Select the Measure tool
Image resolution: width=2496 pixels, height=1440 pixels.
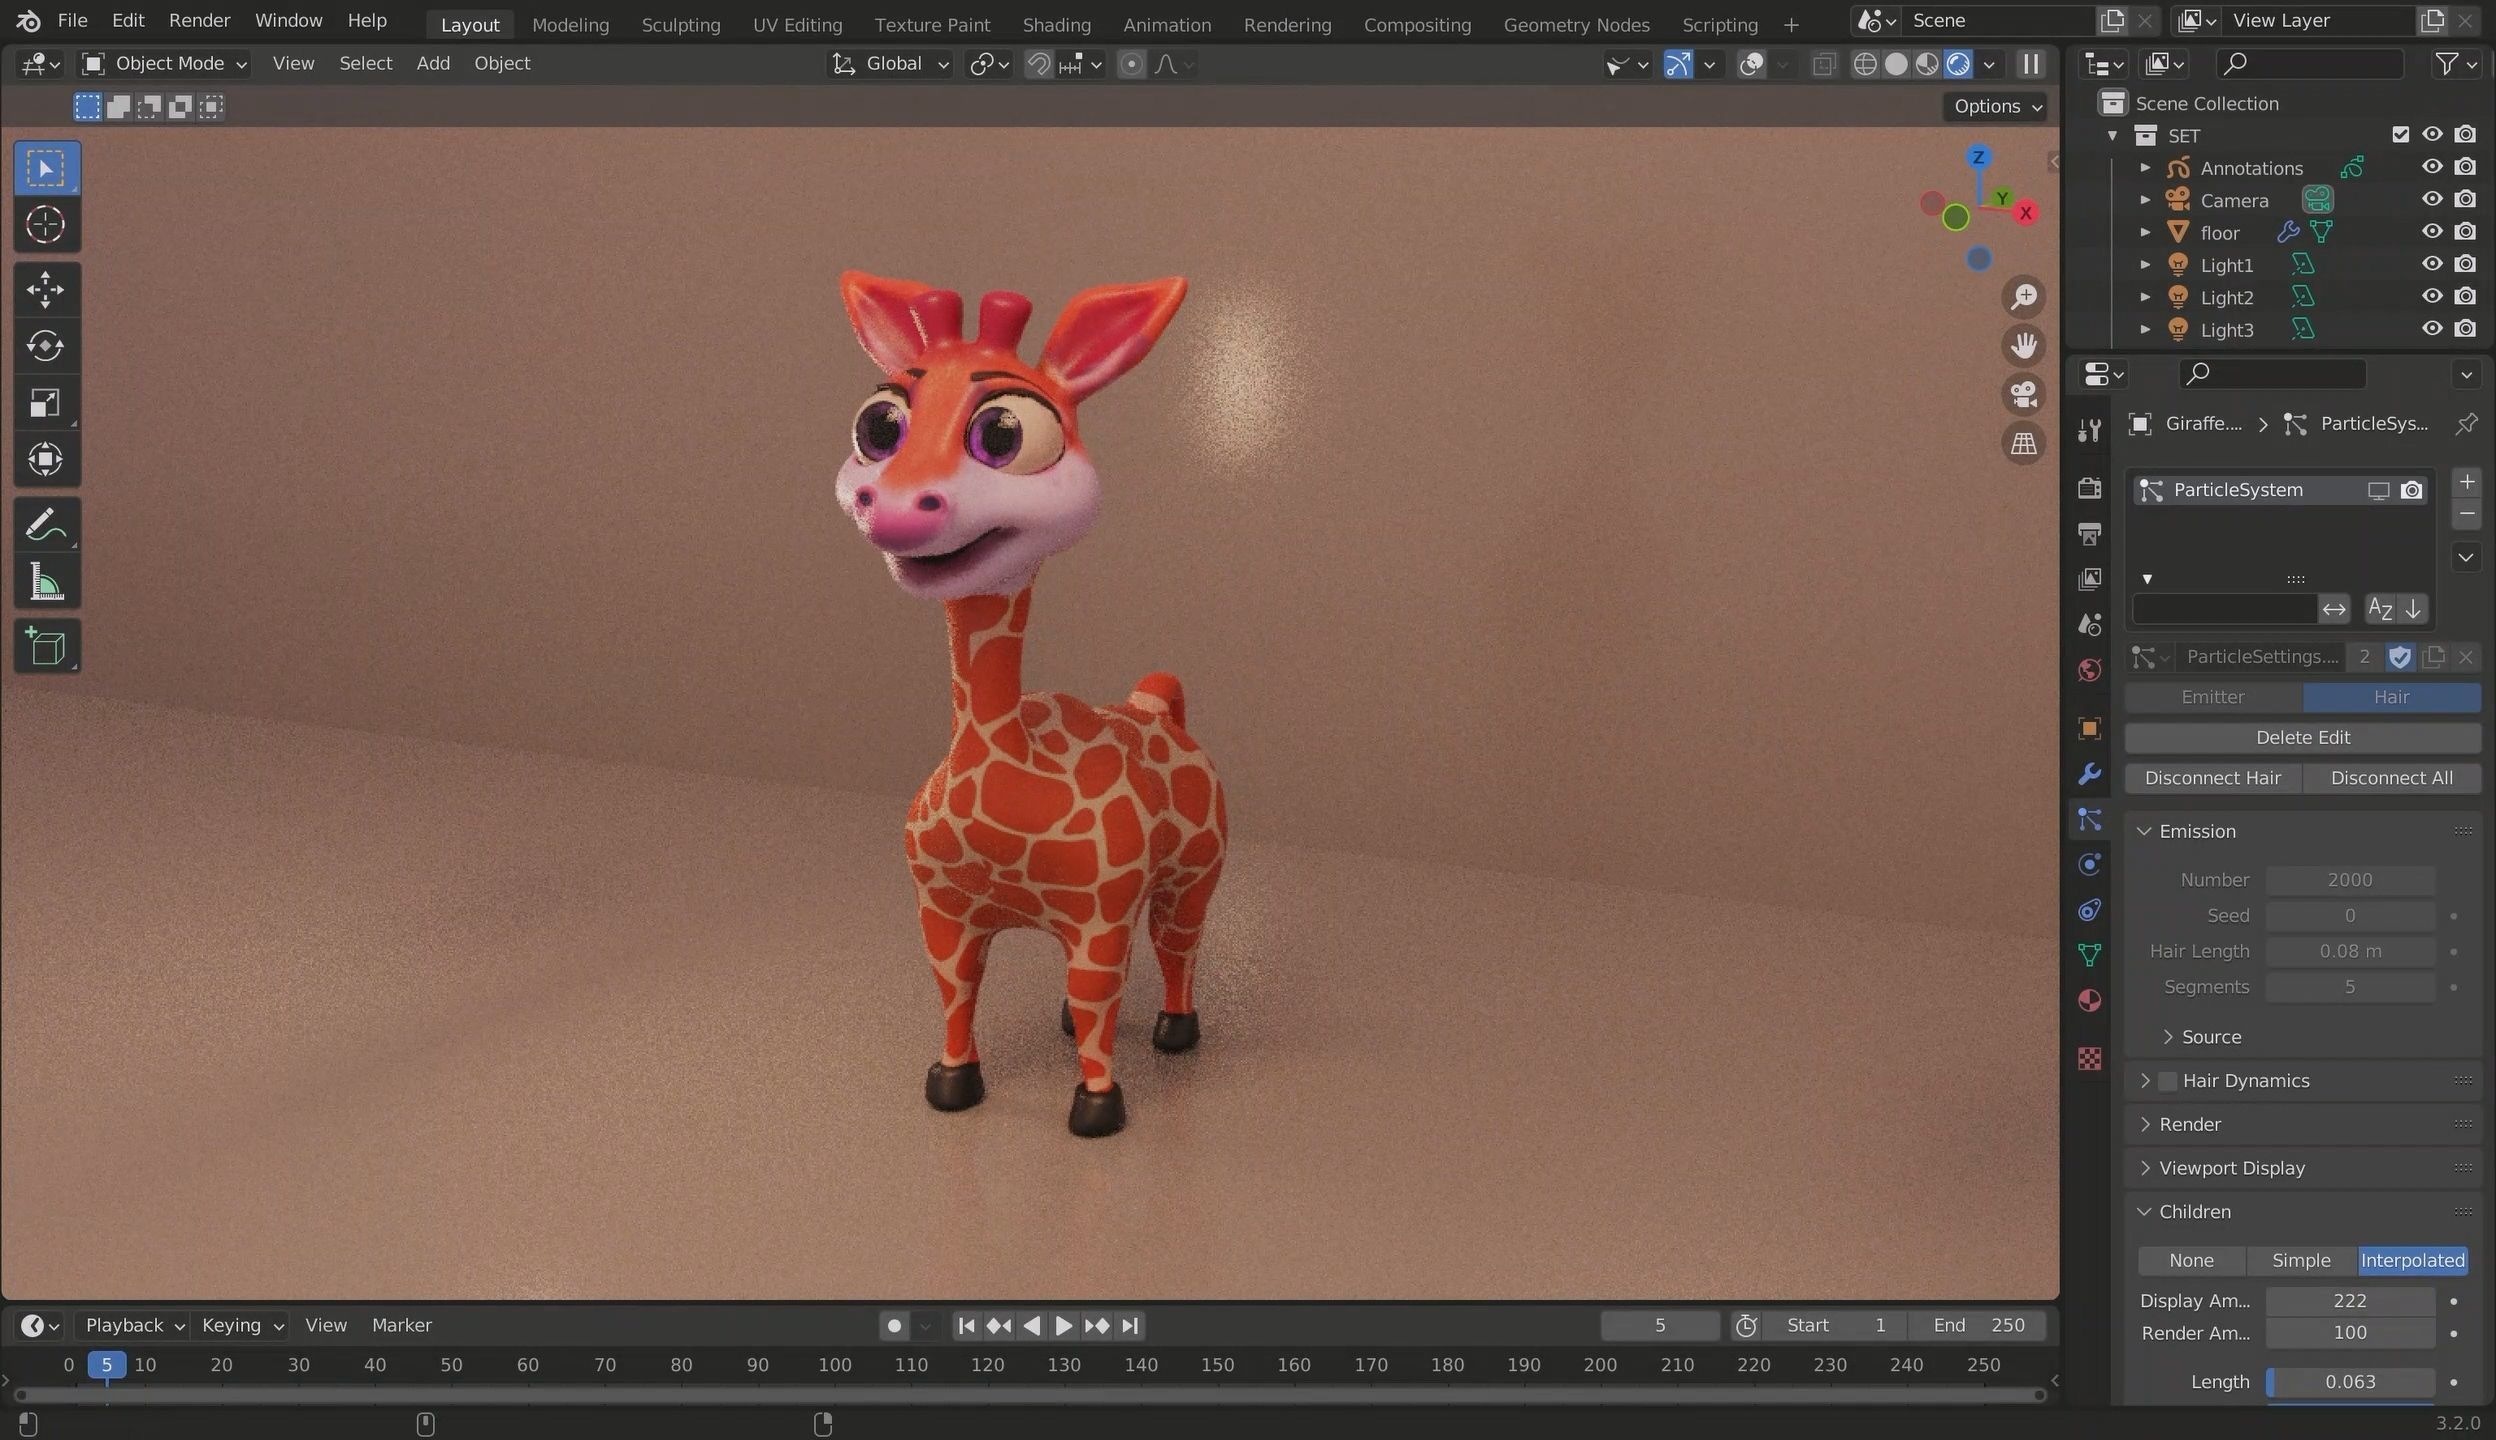pos(46,582)
